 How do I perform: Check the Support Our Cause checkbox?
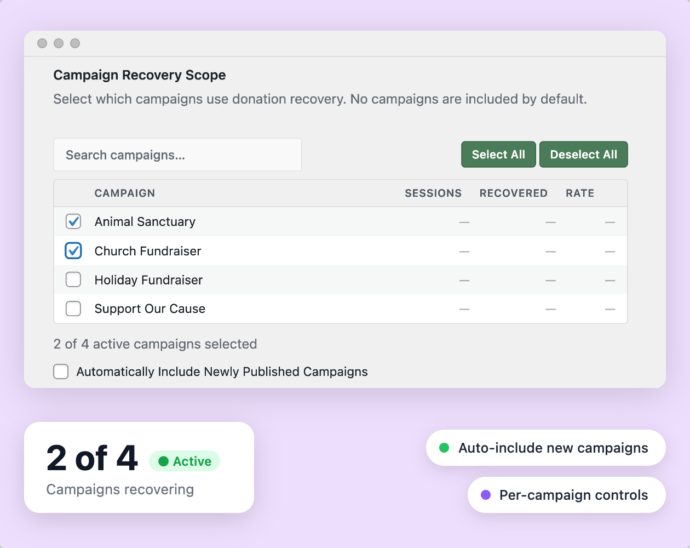(73, 309)
